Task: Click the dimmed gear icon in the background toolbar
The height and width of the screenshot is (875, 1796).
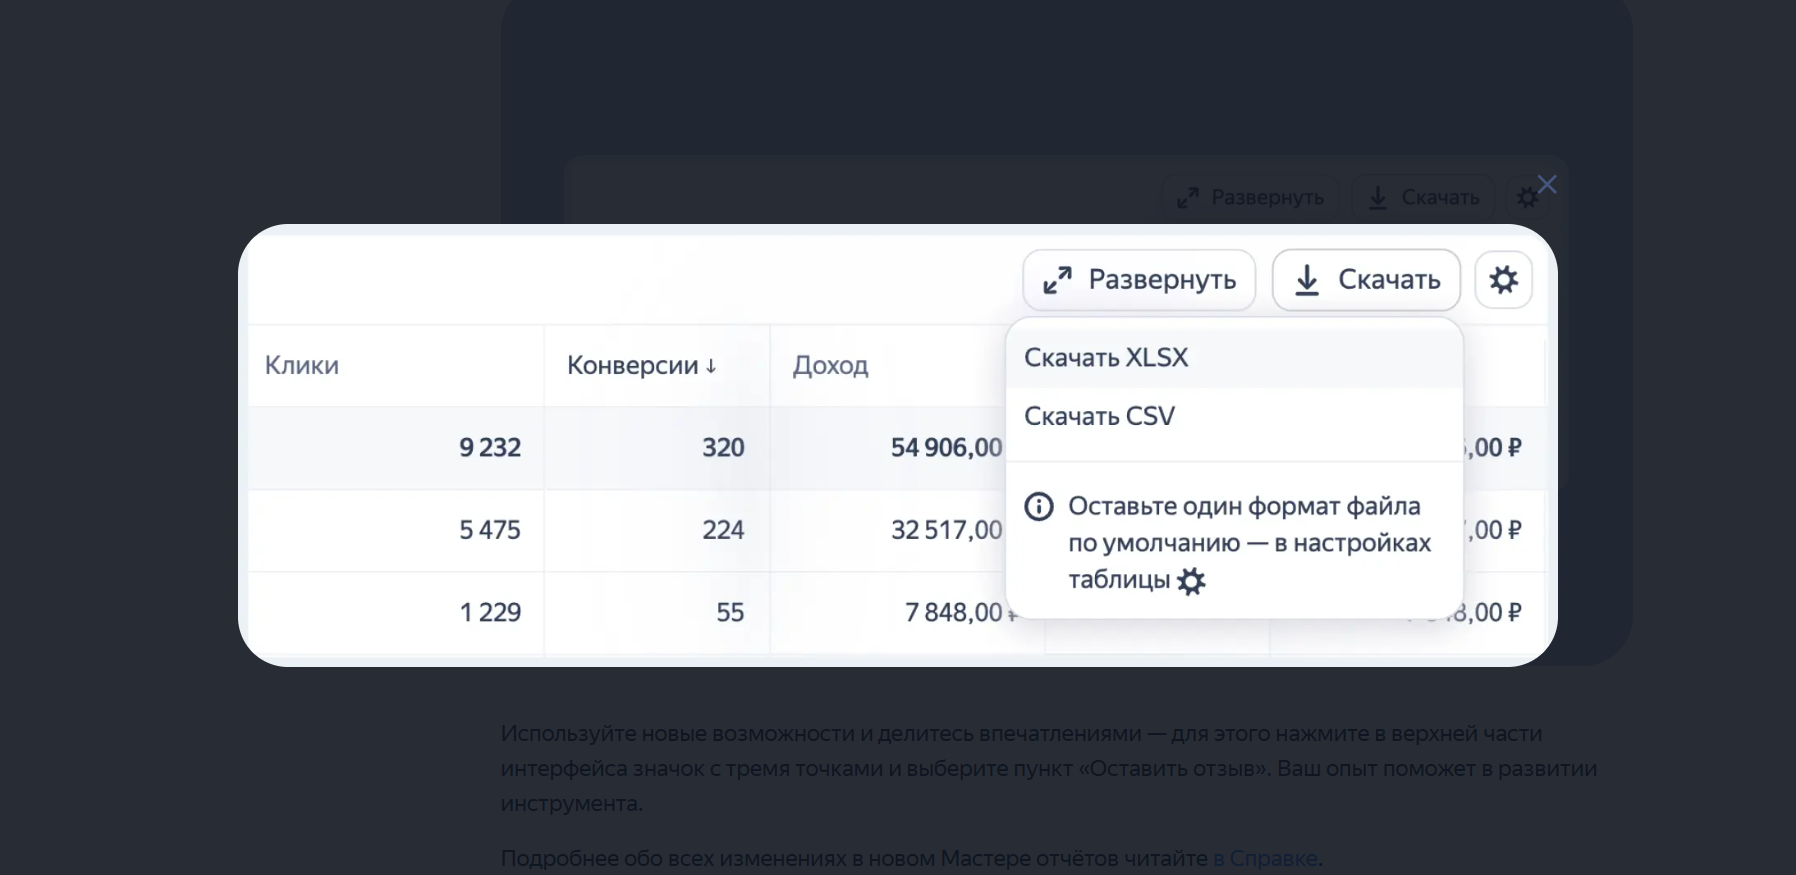Action: pos(1529,196)
